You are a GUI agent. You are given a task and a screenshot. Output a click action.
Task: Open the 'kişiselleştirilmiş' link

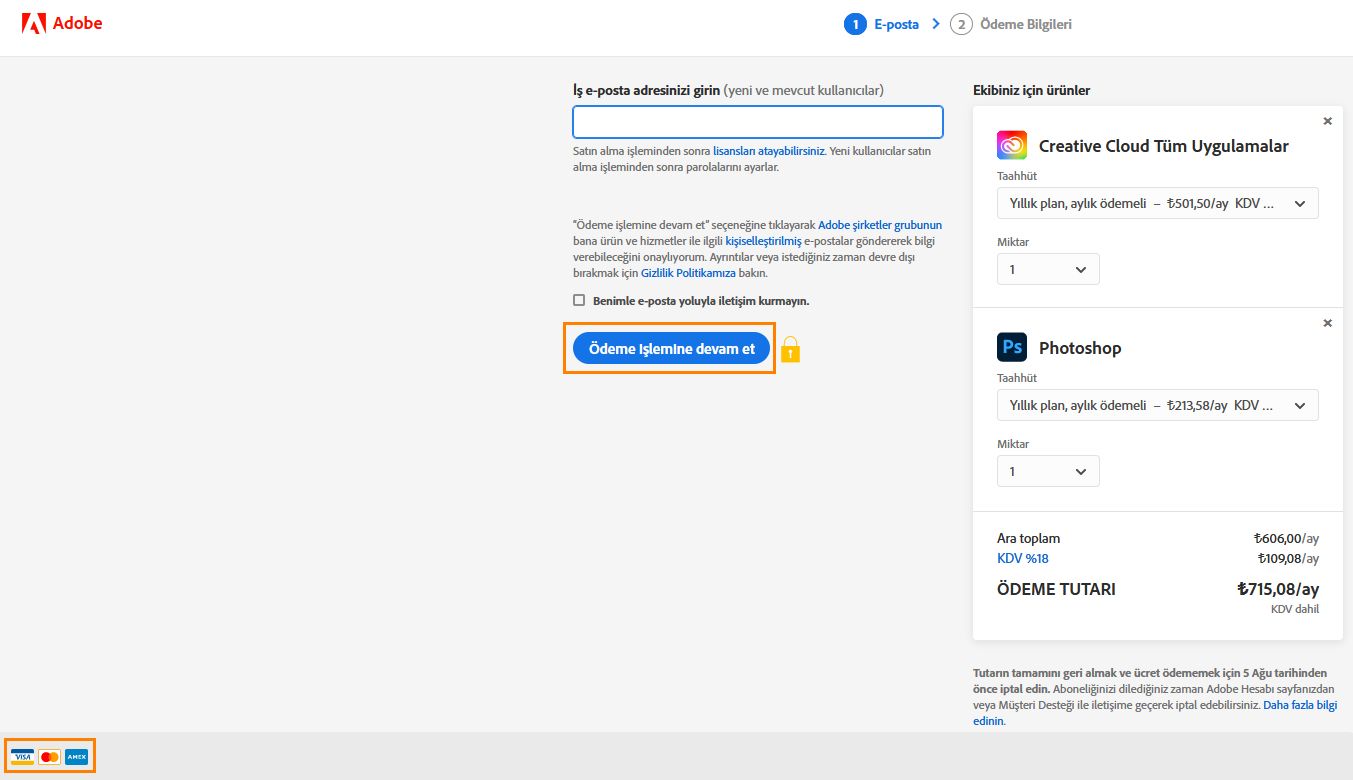coord(763,241)
